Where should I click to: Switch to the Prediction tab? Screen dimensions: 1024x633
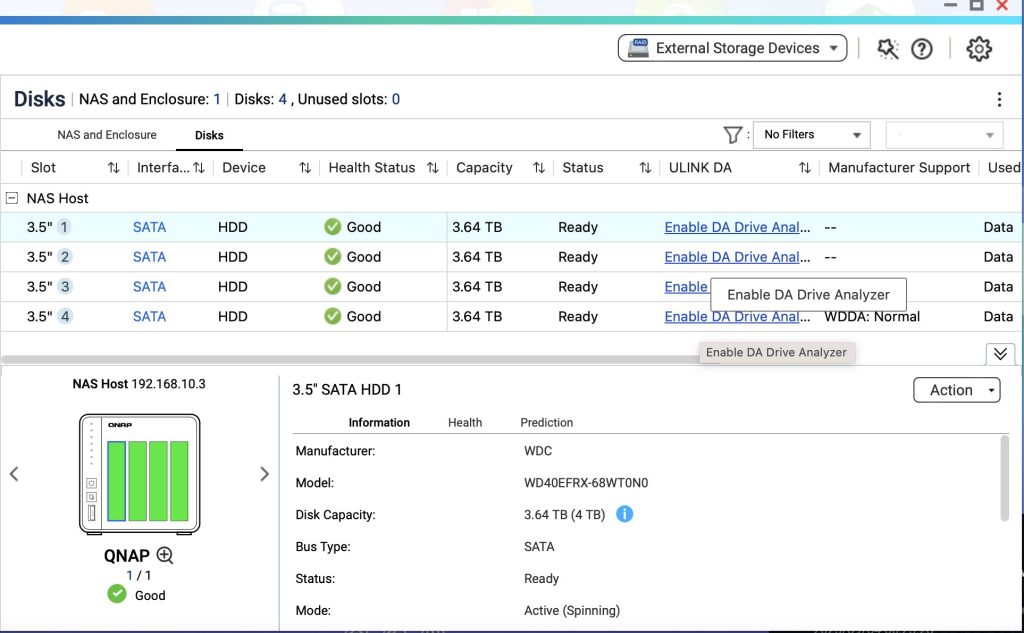tap(546, 422)
